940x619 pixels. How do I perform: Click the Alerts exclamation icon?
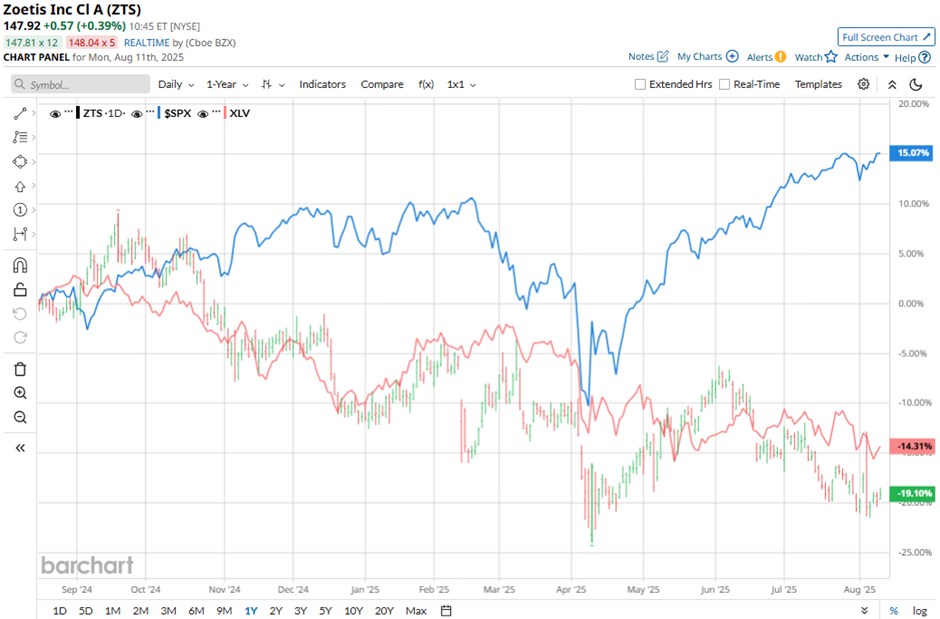pos(780,57)
